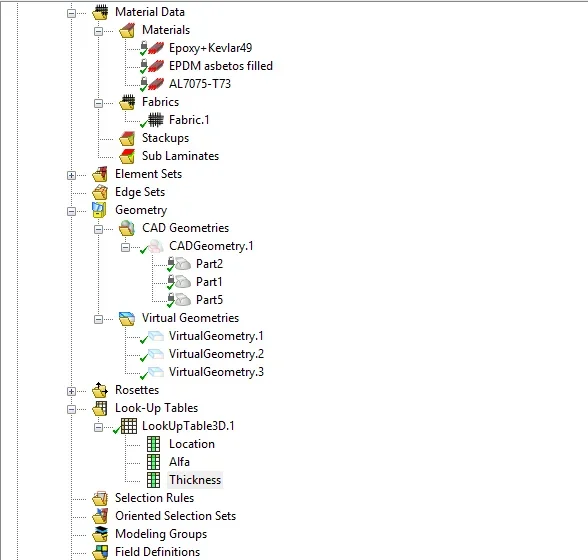Click the Field Definitions icon
The width and height of the screenshot is (588, 560).
point(100,552)
